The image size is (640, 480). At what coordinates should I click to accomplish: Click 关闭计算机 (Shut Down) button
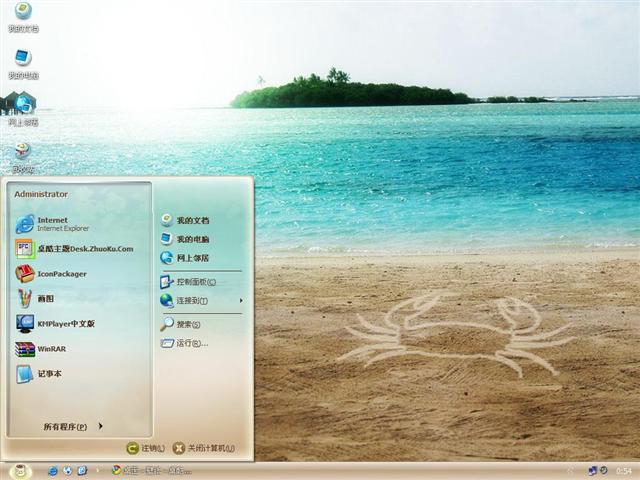[204, 449]
